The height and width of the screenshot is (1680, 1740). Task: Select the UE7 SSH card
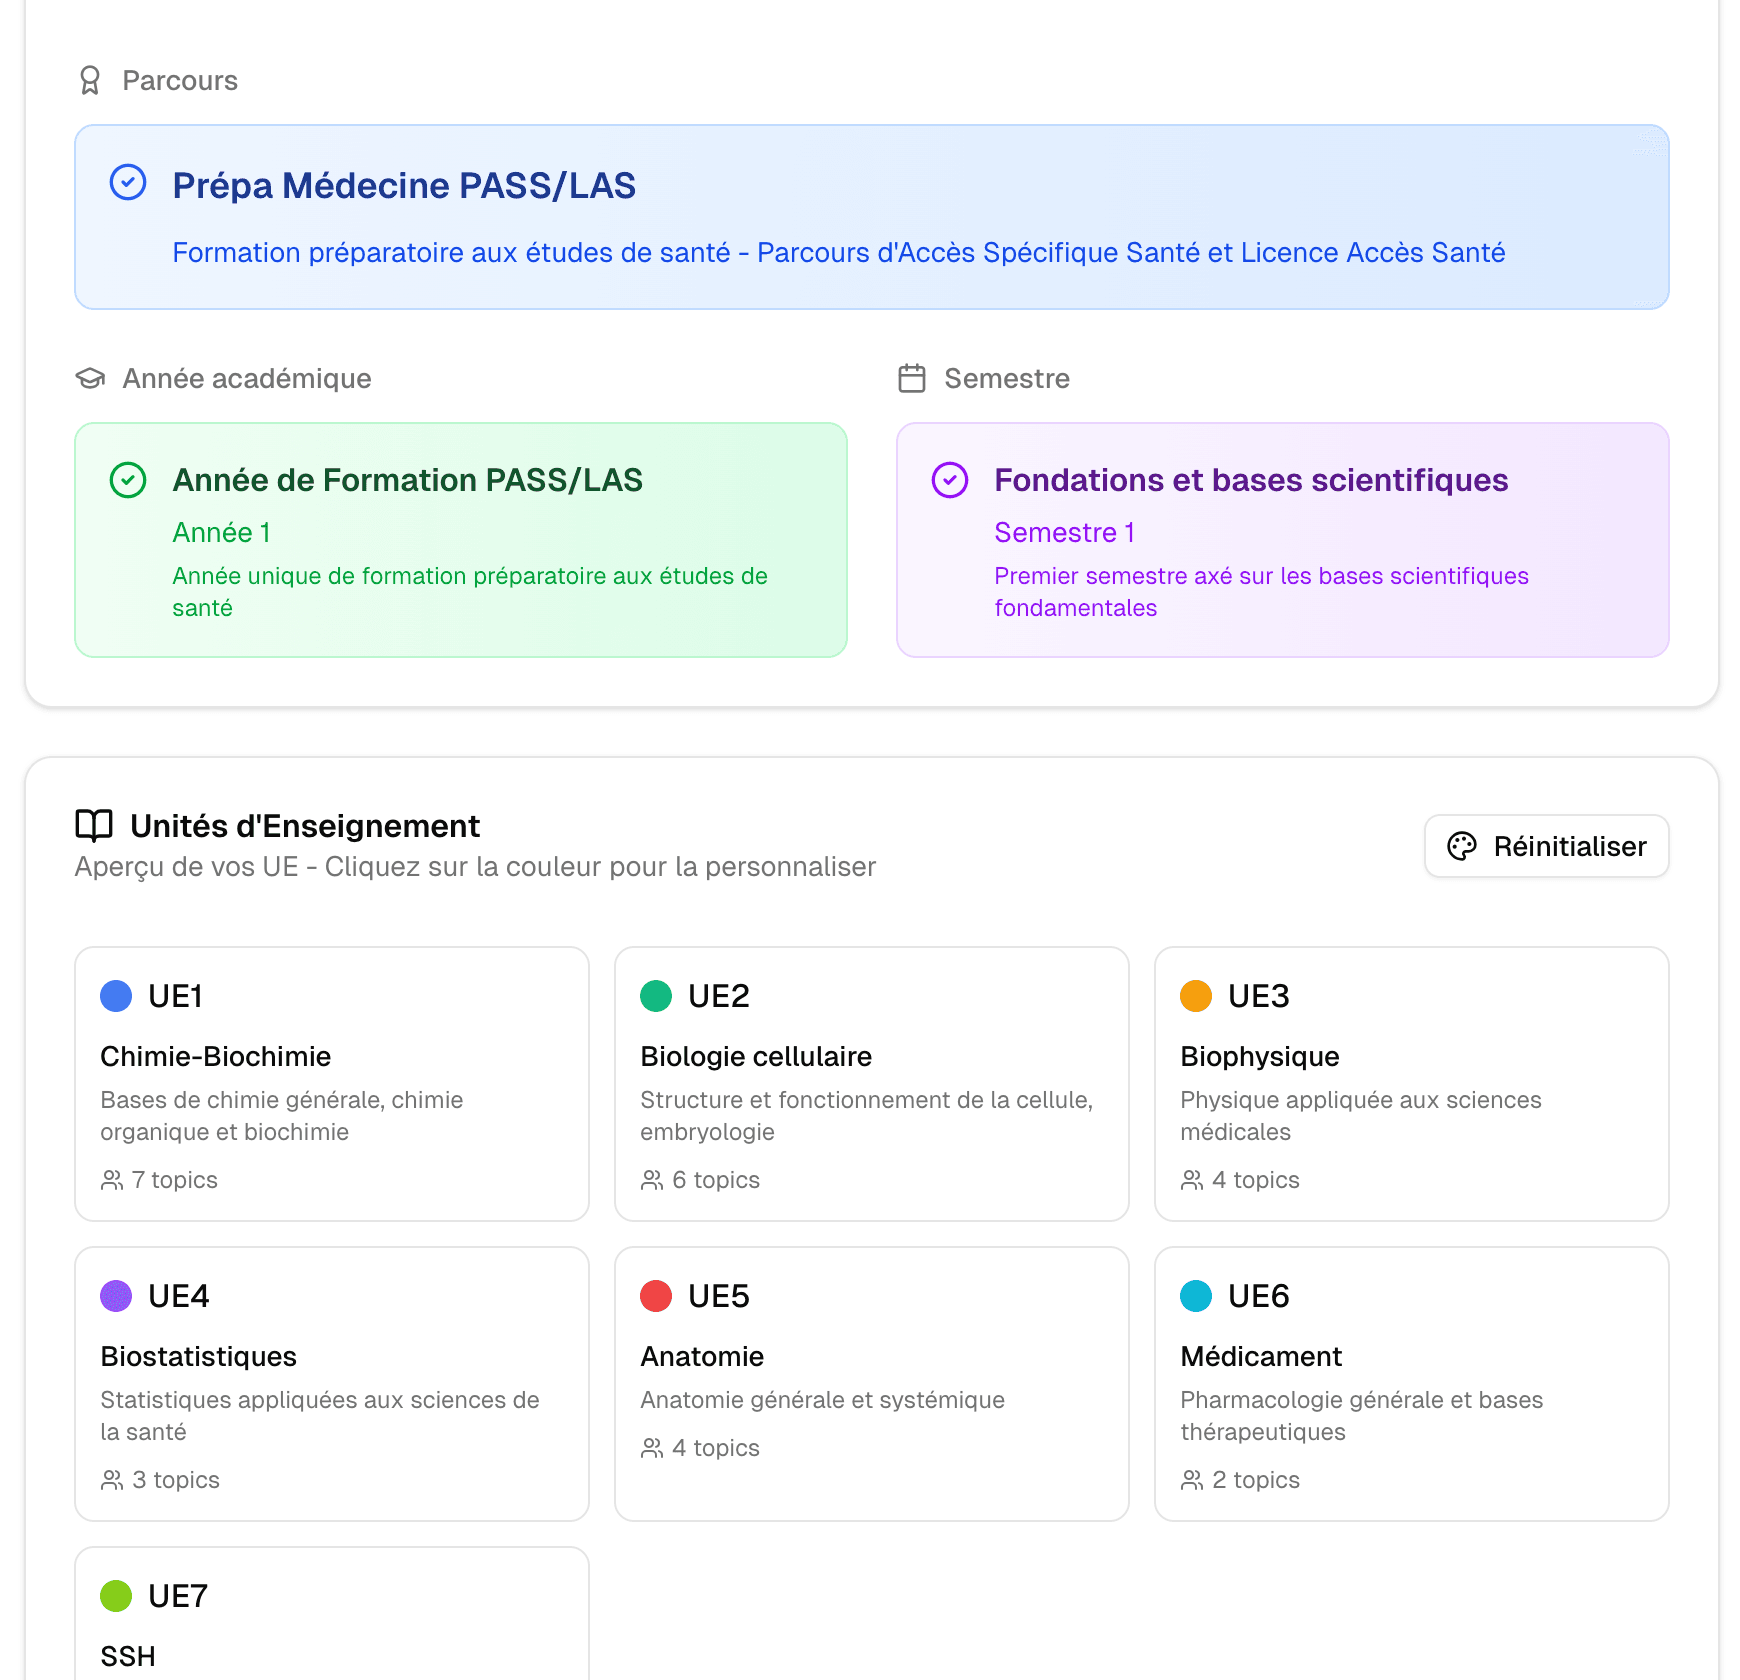[331, 1620]
